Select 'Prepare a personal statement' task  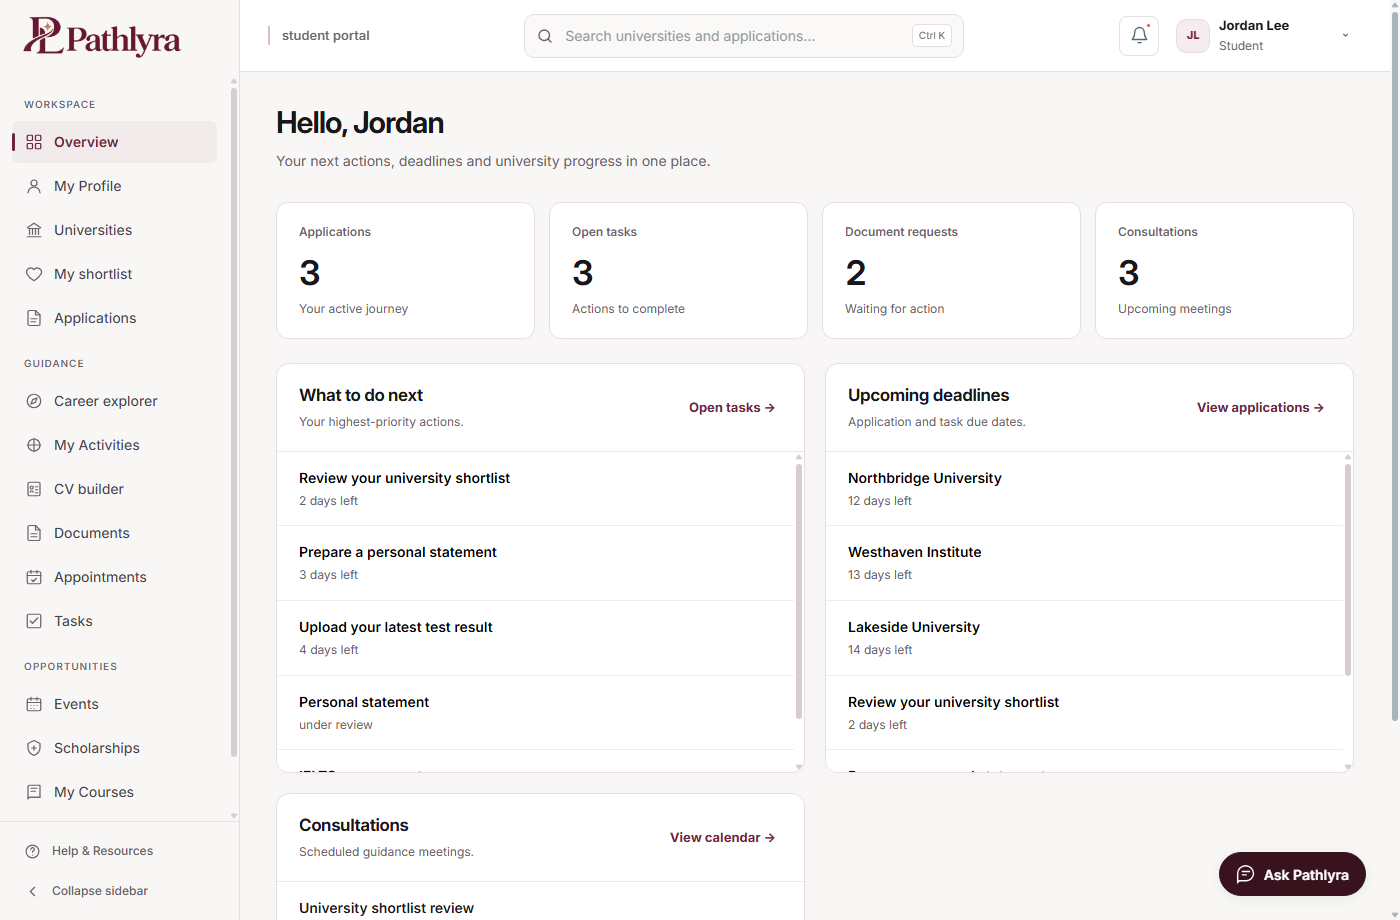coord(535,563)
